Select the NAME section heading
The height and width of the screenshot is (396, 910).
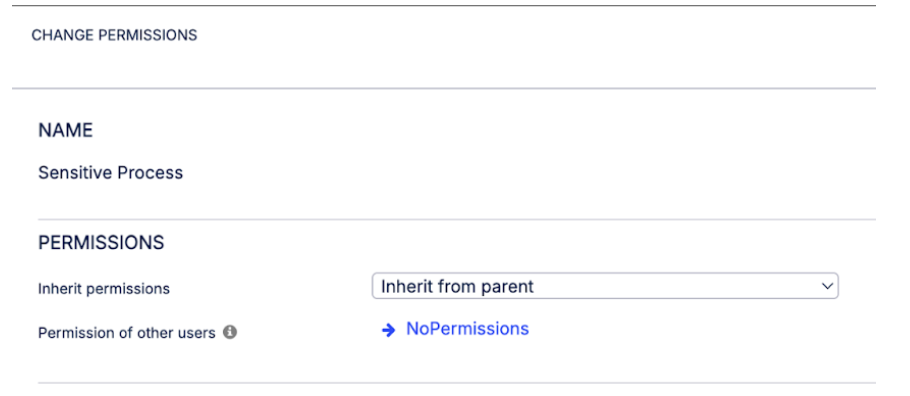(66, 130)
